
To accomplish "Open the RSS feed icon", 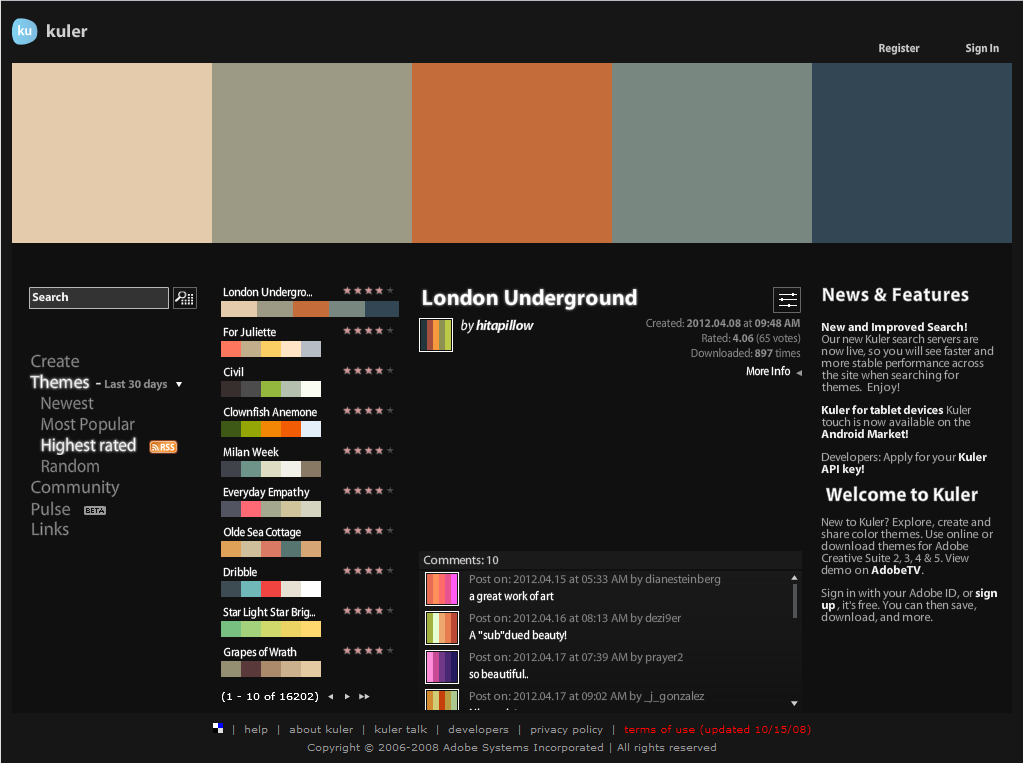I will click(163, 447).
